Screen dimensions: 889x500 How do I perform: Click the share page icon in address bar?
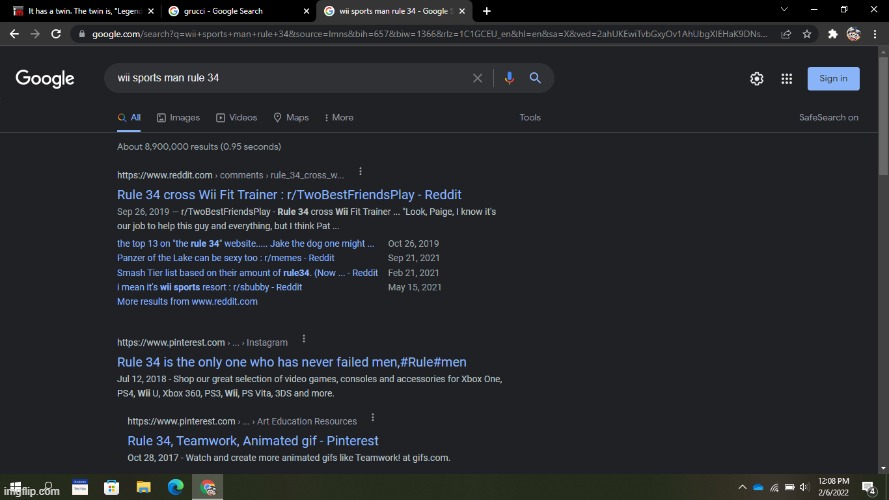[x=786, y=33]
